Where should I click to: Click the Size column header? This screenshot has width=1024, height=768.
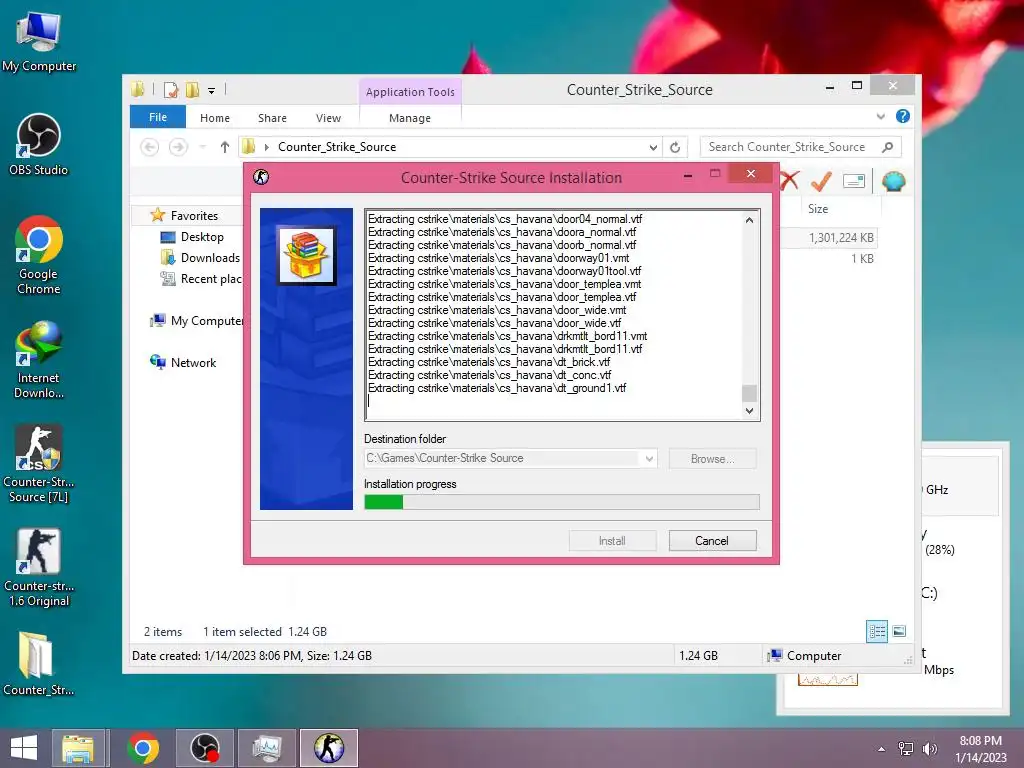point(818,209)
